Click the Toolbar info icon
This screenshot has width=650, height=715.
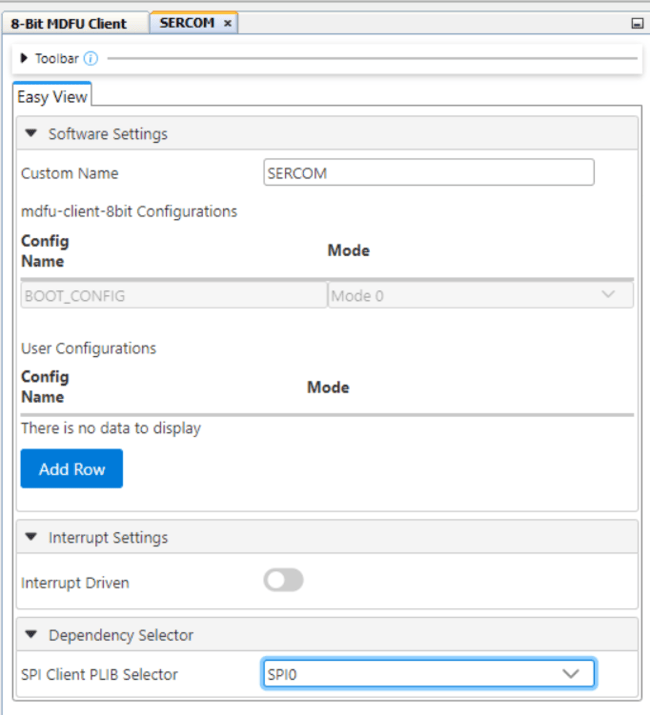pos(91,59)
